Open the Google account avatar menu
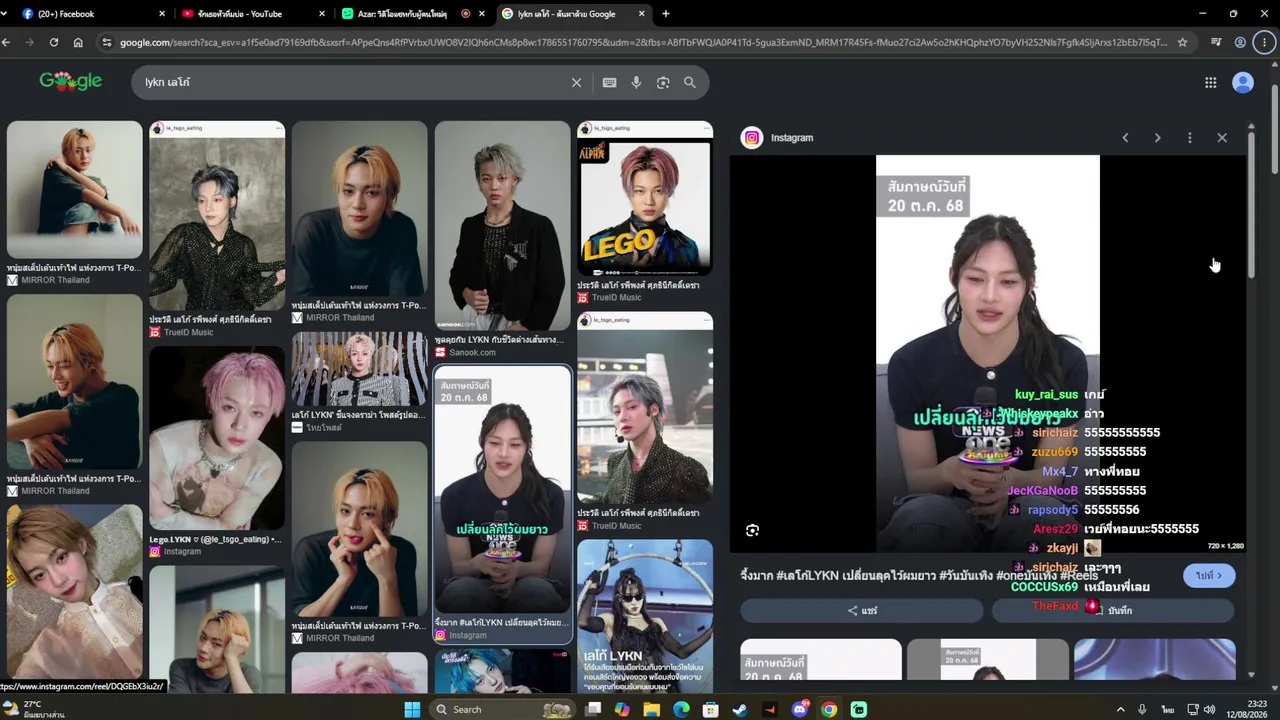1280x720 pixels. [x=1243, y=83]
